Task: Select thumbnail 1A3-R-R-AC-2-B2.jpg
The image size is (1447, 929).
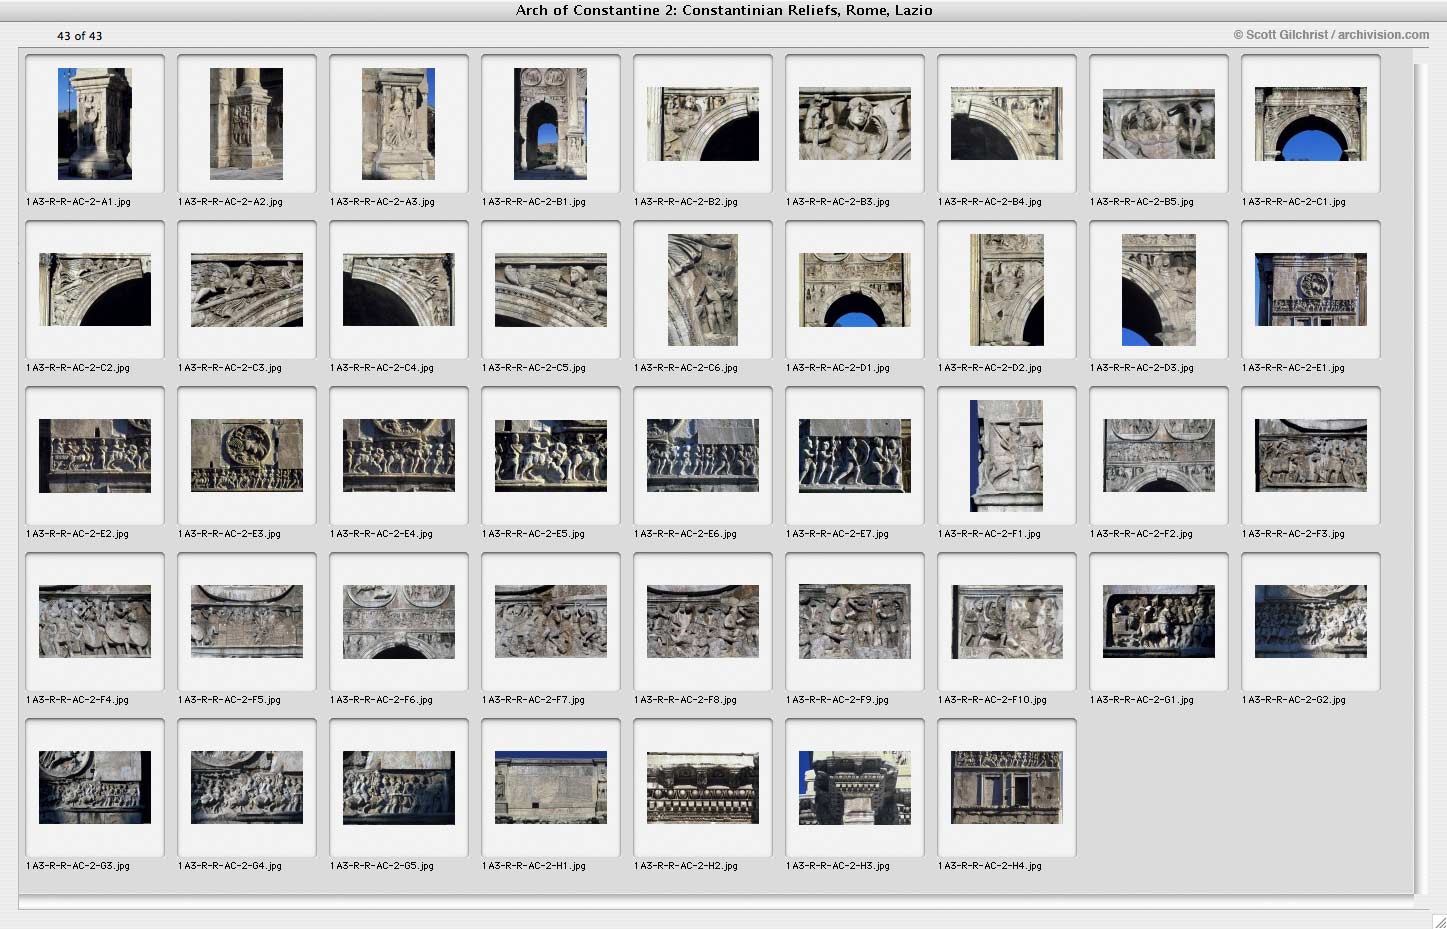Action: (703, 124)
